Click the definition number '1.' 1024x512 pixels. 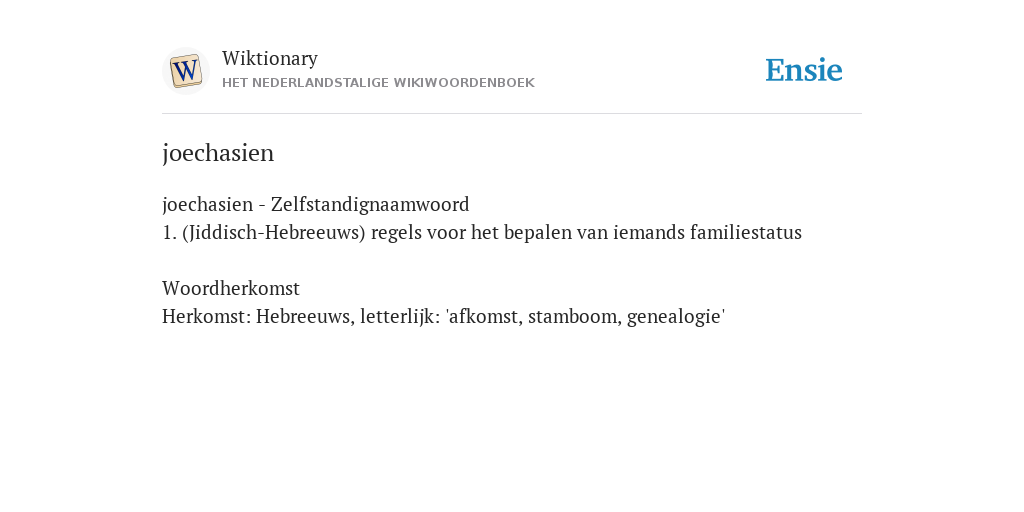(170, 232)
